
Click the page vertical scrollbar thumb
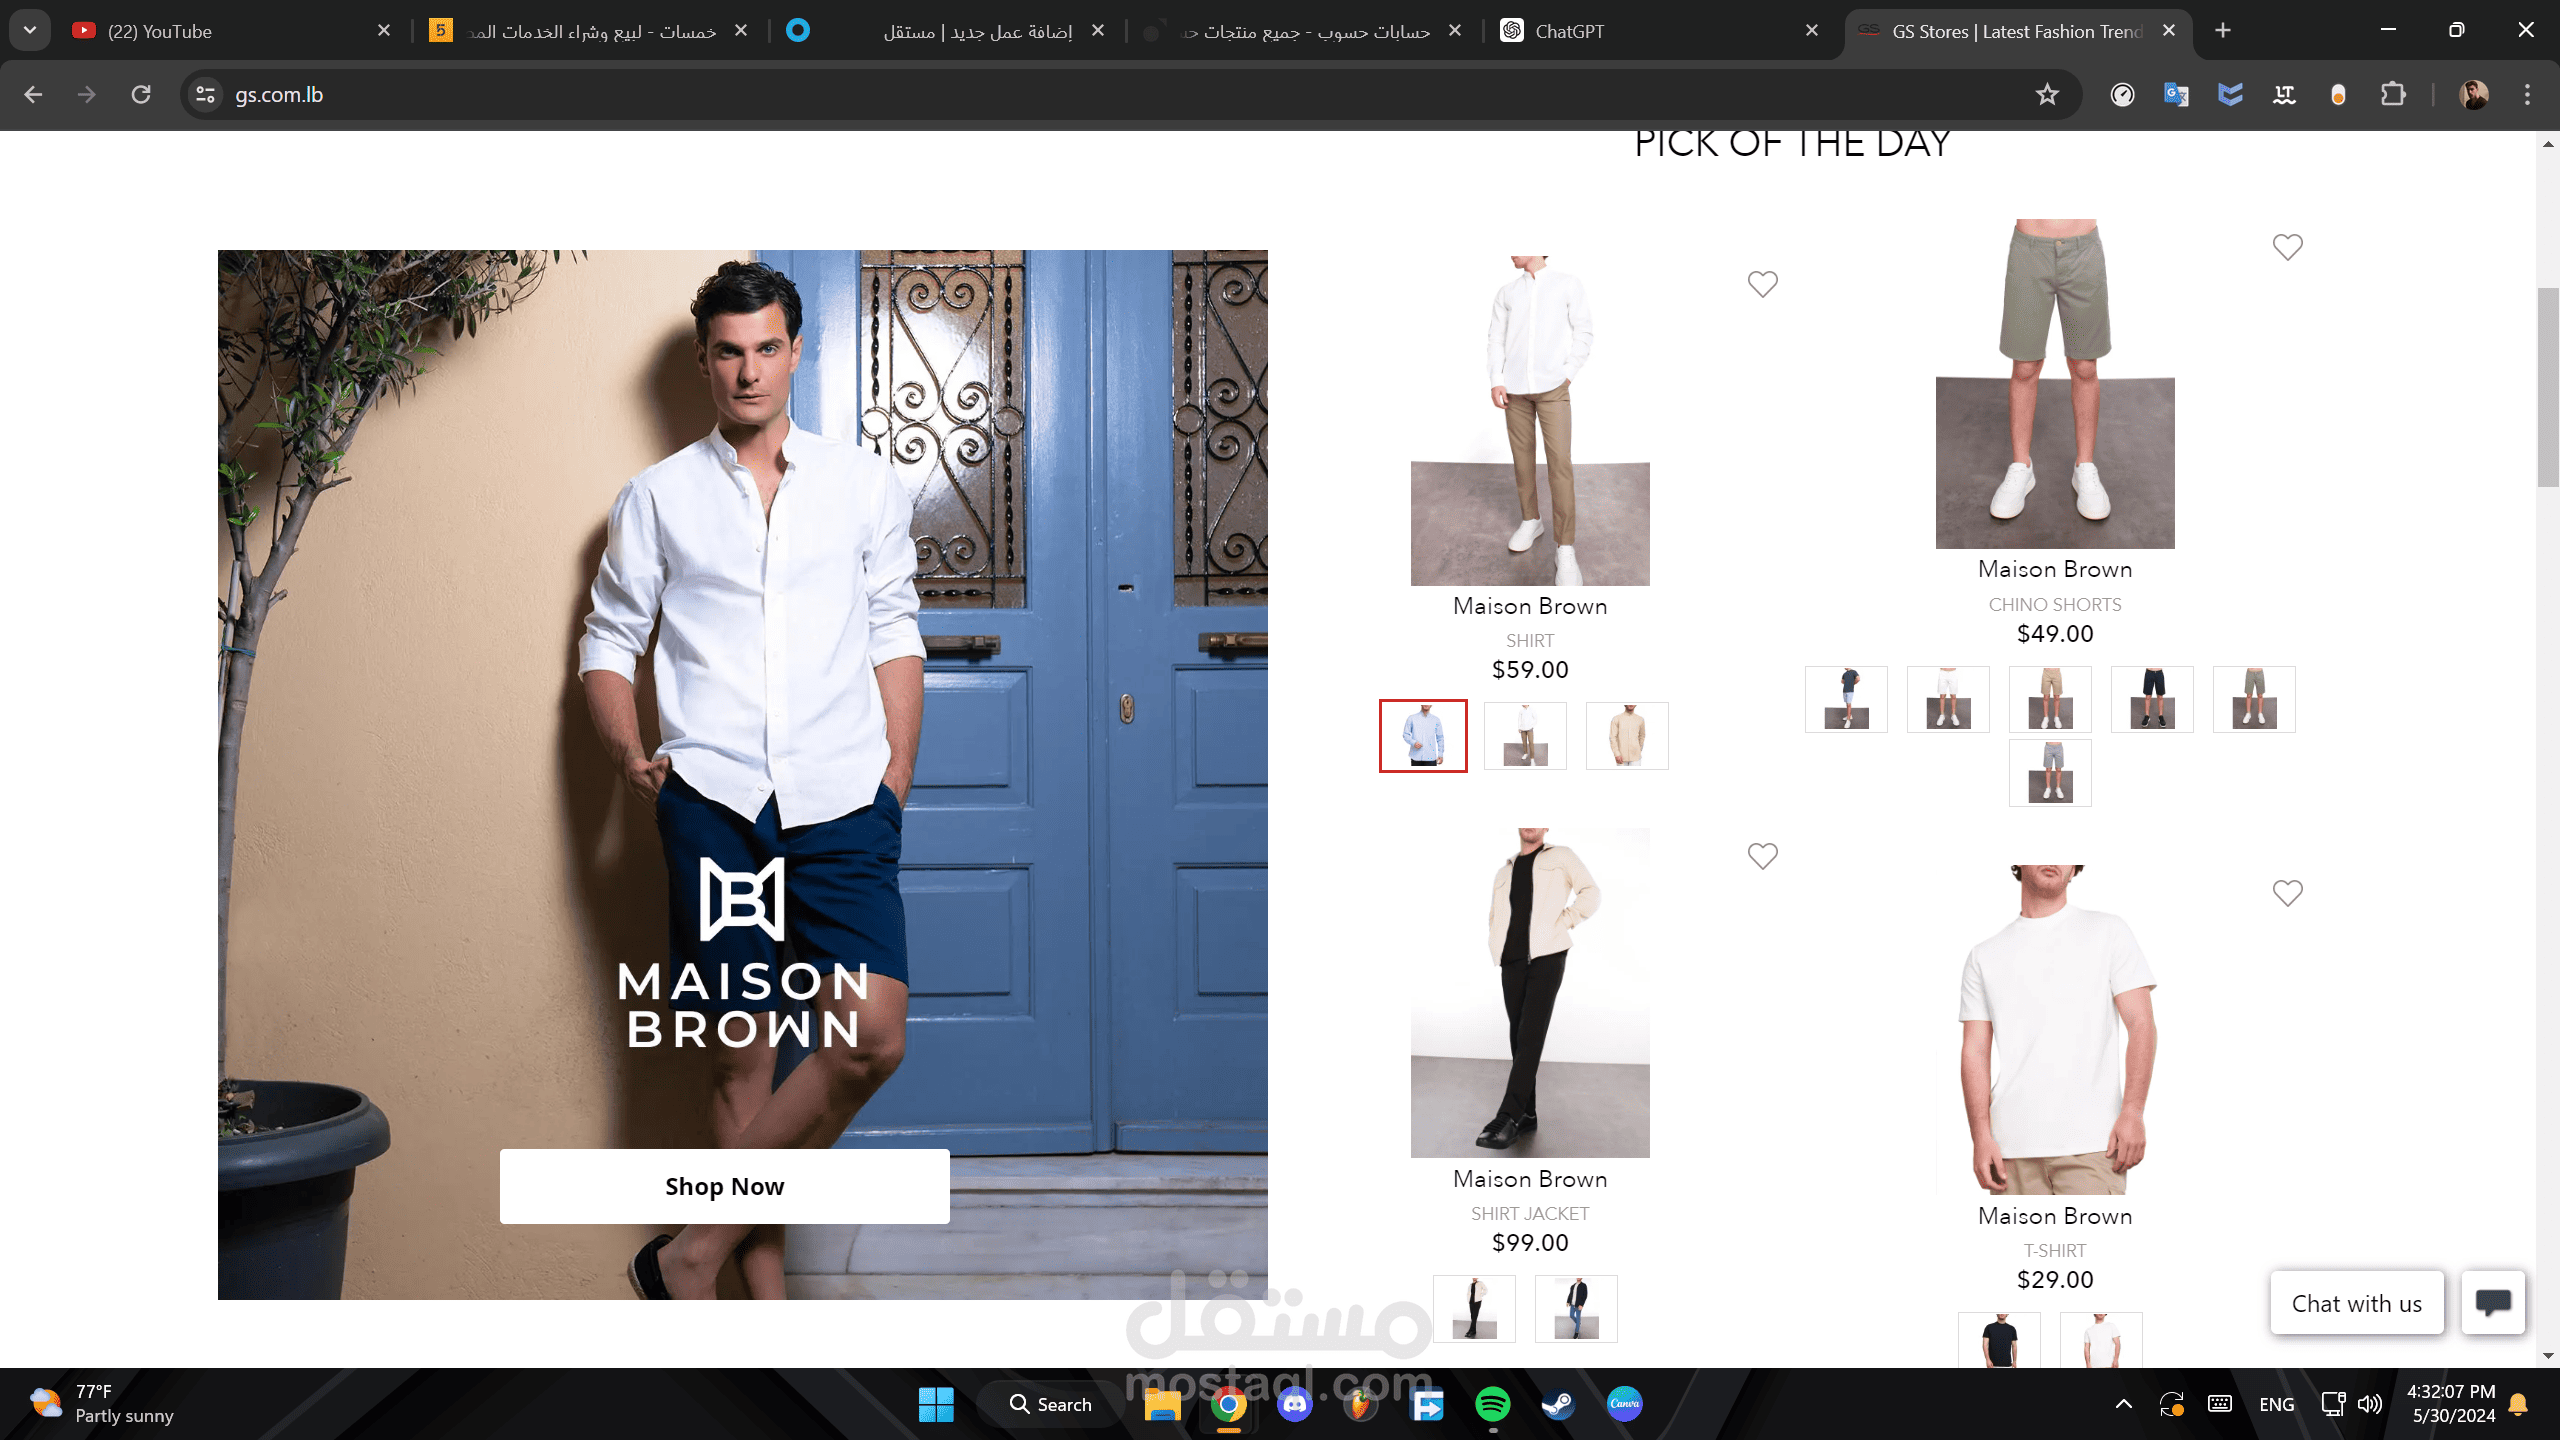click(x=2548, y=387)
